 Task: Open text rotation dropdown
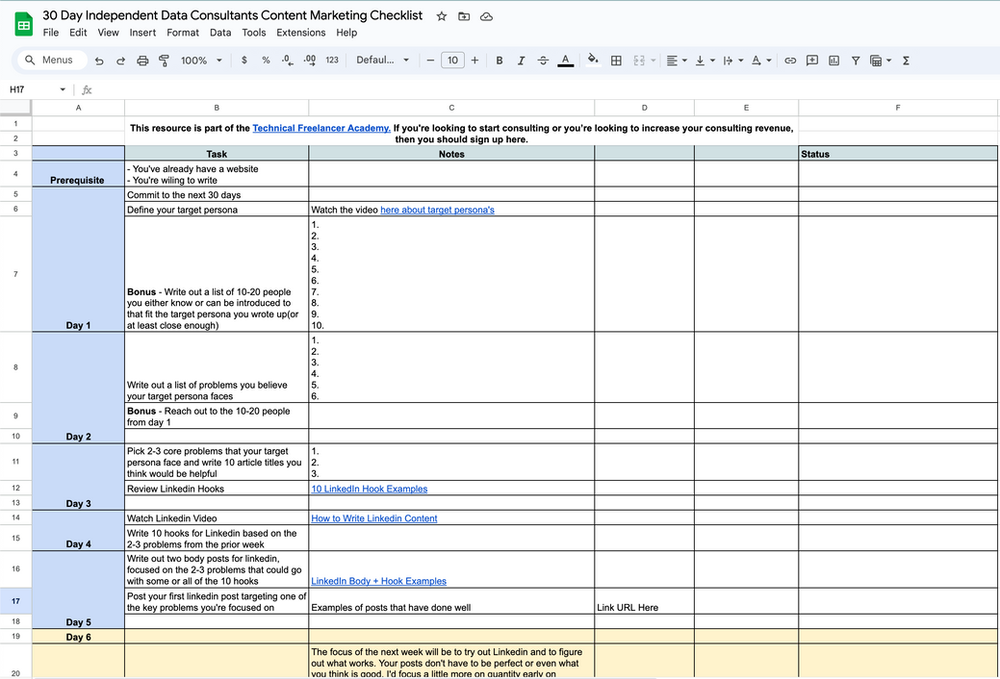click(761, 61)
